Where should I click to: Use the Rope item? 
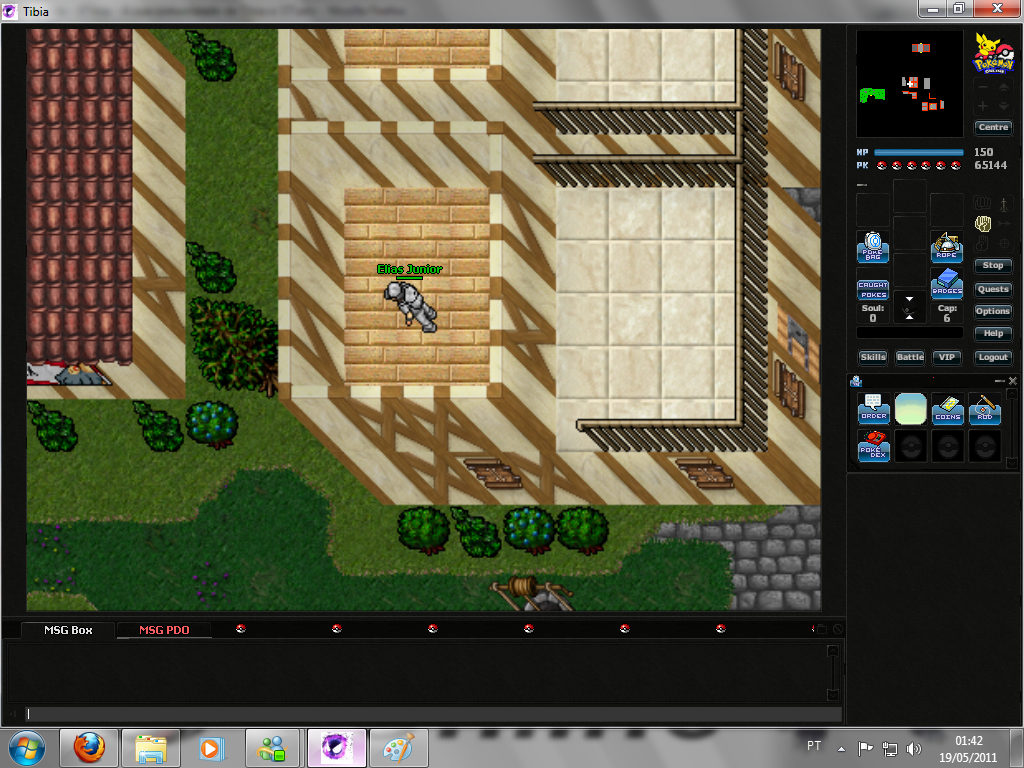[946, 247]
